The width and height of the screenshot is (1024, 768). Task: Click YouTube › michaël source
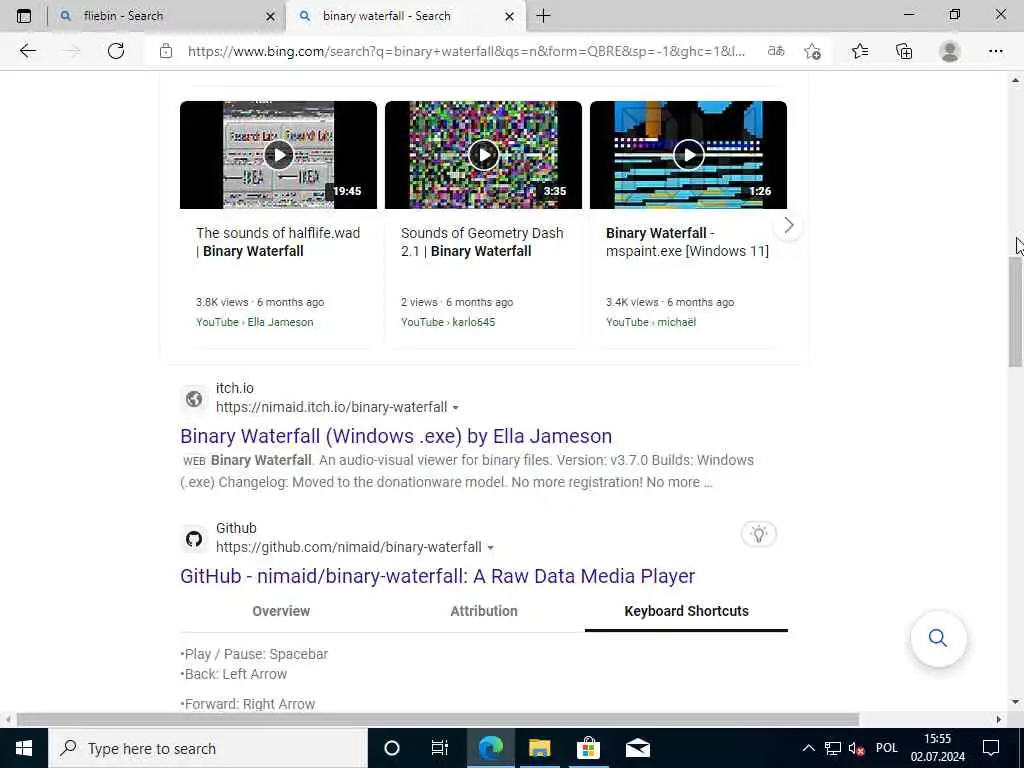pyautogui.click(x=651, y=322)
